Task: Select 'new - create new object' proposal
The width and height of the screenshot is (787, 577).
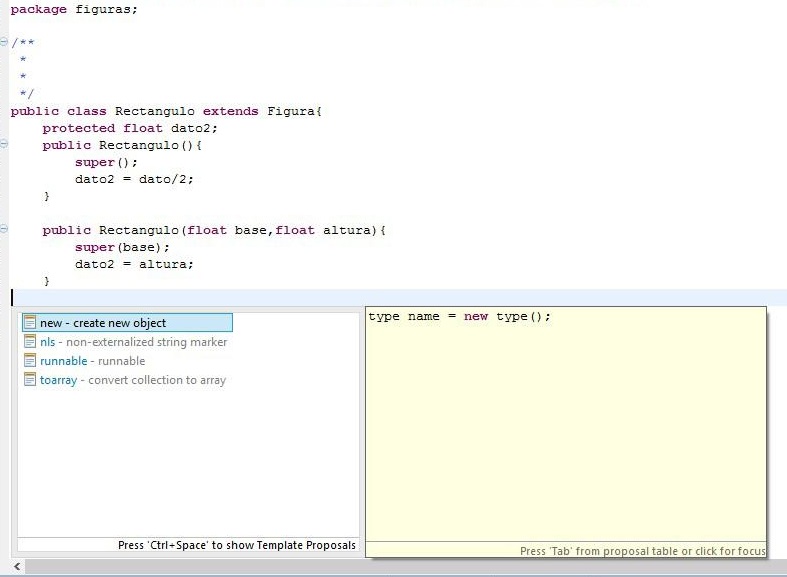Action: click(x=103, y=323)
